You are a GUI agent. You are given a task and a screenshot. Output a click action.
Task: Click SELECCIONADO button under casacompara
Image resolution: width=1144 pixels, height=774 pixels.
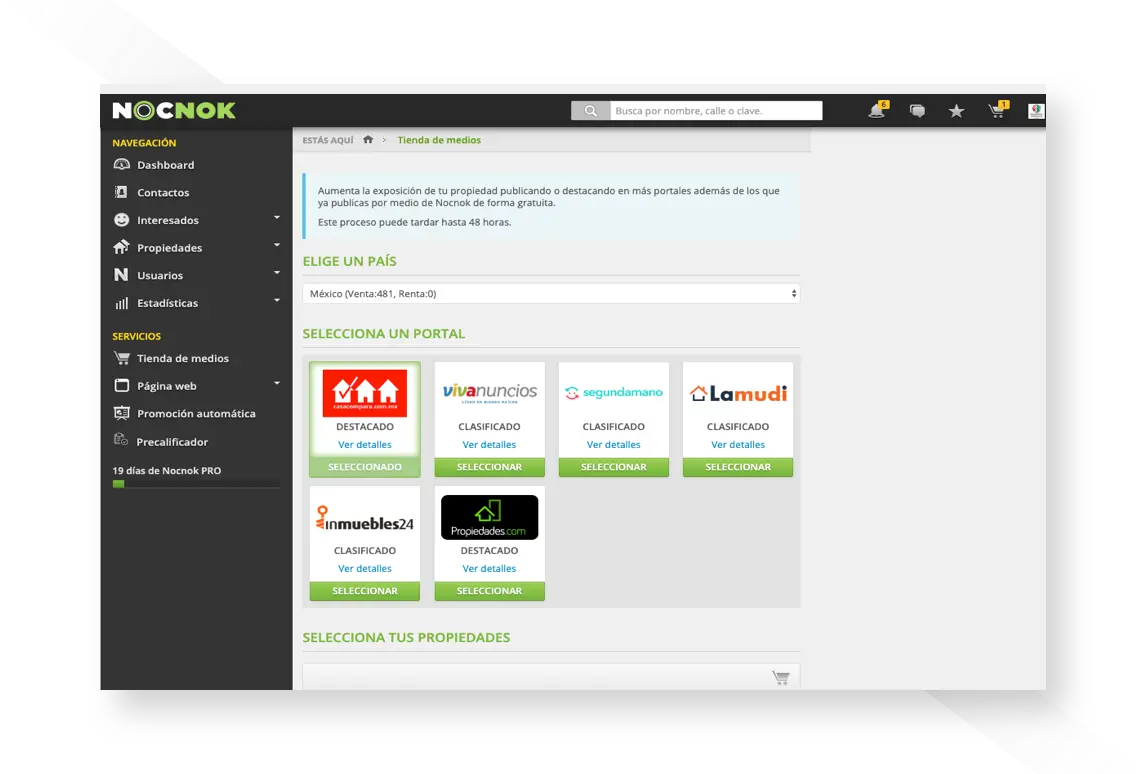point(365,467)
